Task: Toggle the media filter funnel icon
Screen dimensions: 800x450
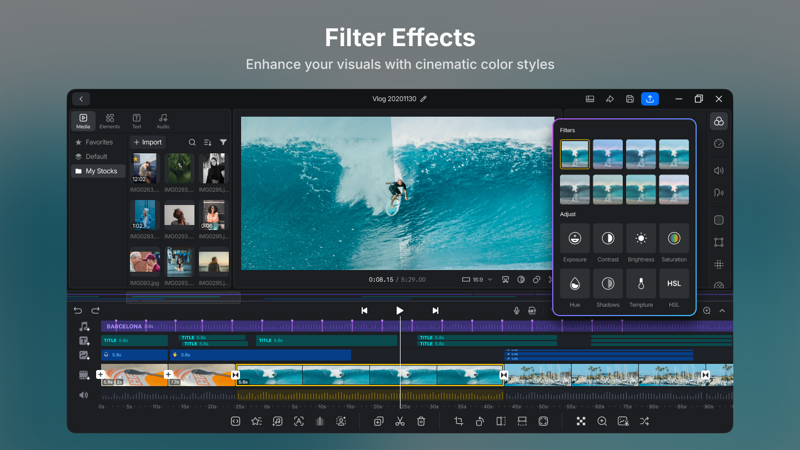Action: [x=223, y=142]
